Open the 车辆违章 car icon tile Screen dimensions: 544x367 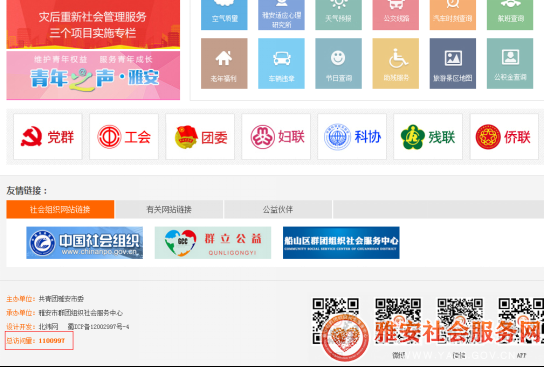click(281, 63)
